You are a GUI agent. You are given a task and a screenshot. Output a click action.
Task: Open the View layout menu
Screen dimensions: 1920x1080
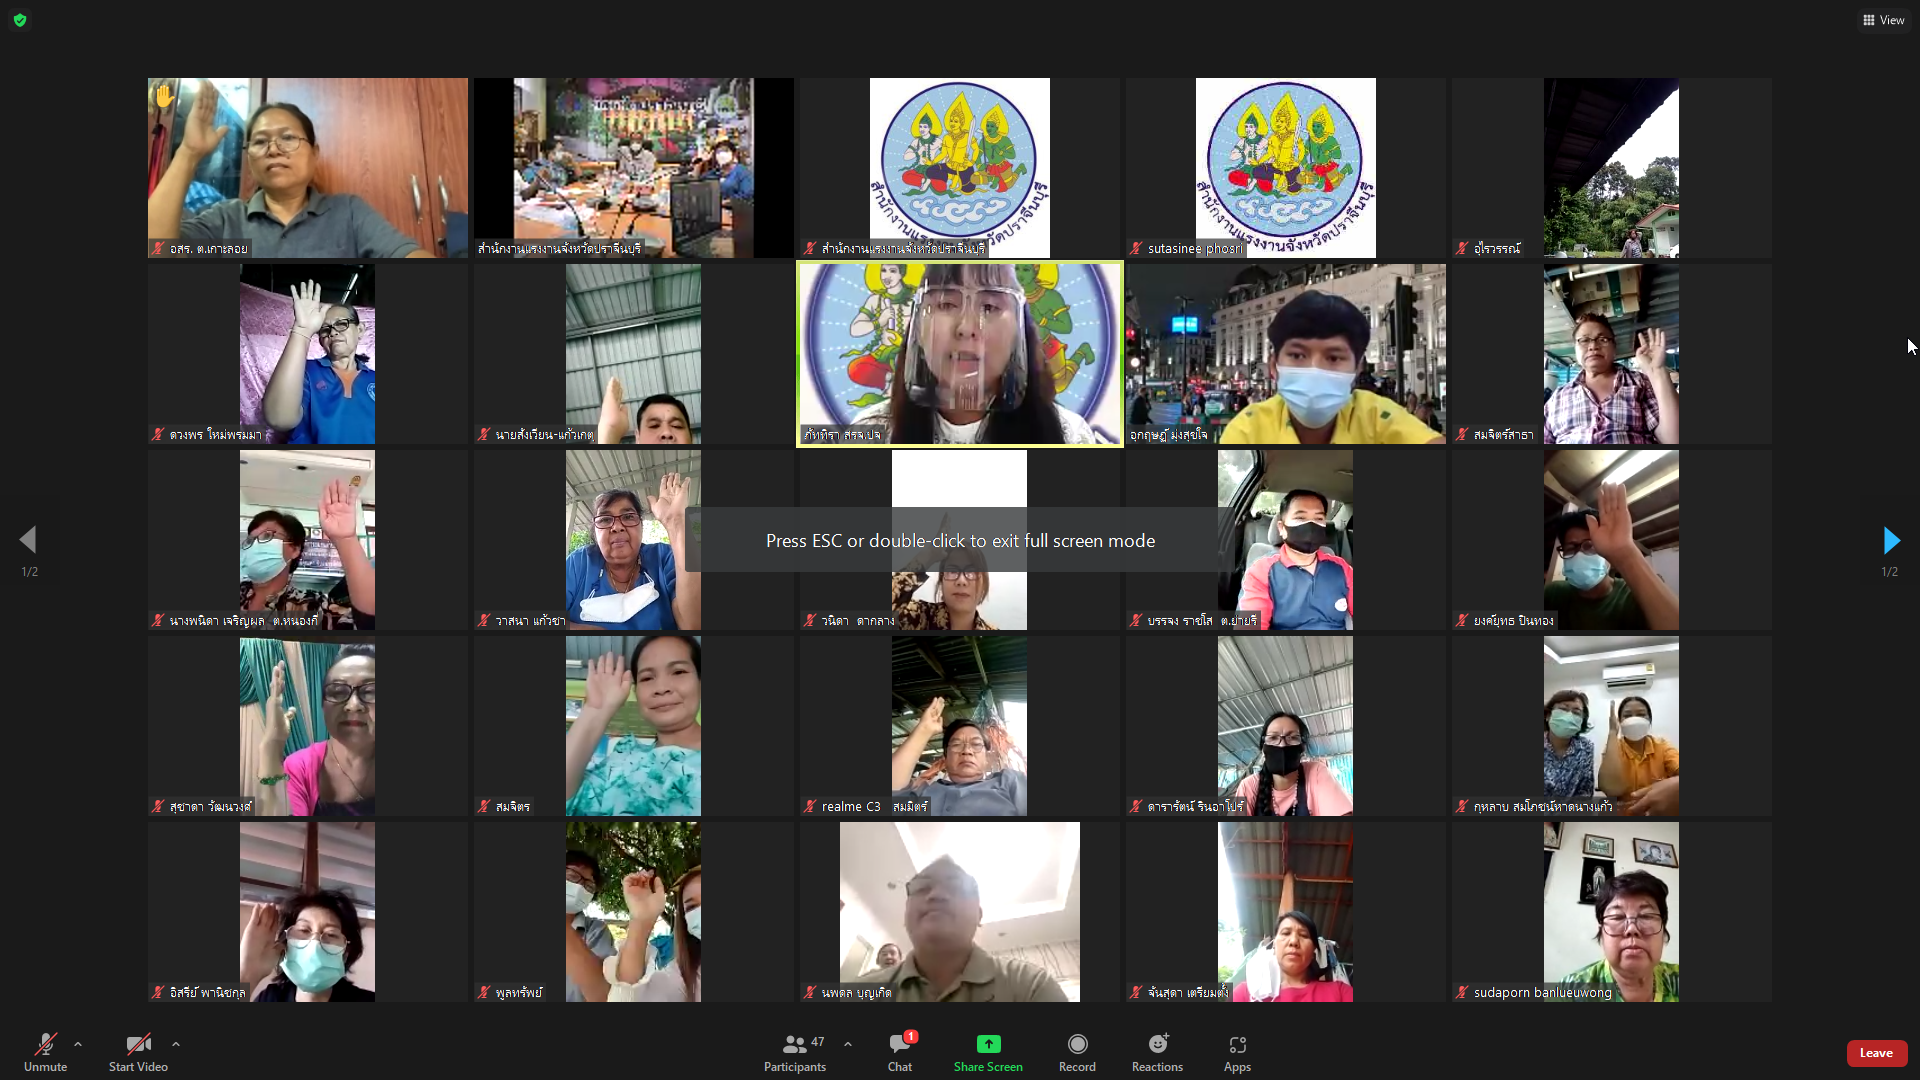[1884, 20]
